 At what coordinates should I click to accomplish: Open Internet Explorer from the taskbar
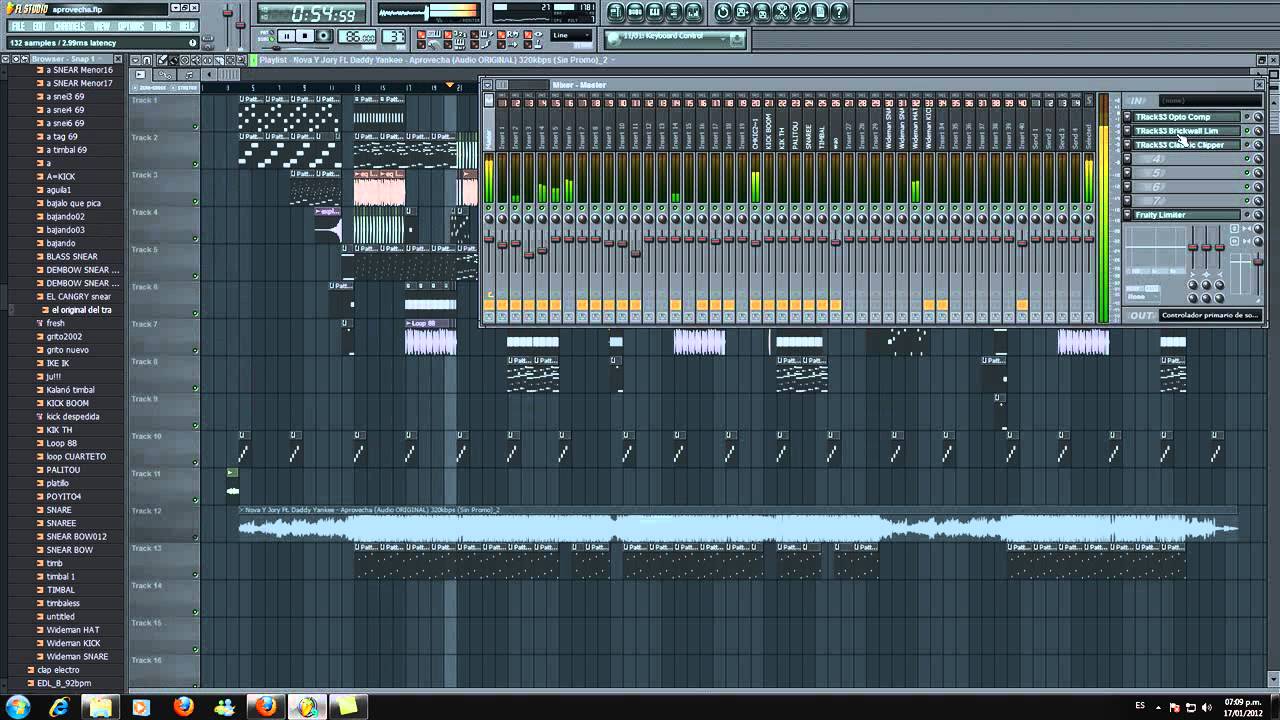(x=59, y=706)
